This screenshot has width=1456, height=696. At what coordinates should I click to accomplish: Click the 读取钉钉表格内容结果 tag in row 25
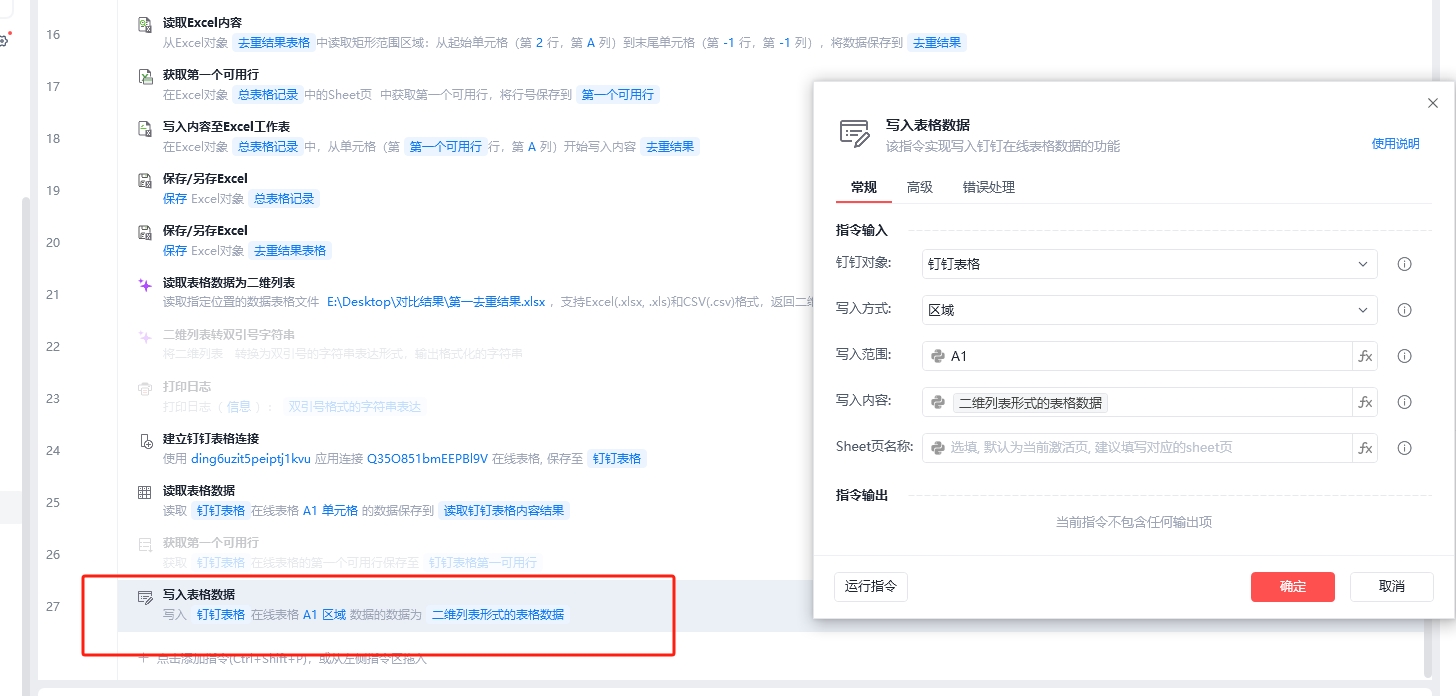pos(504,510)
